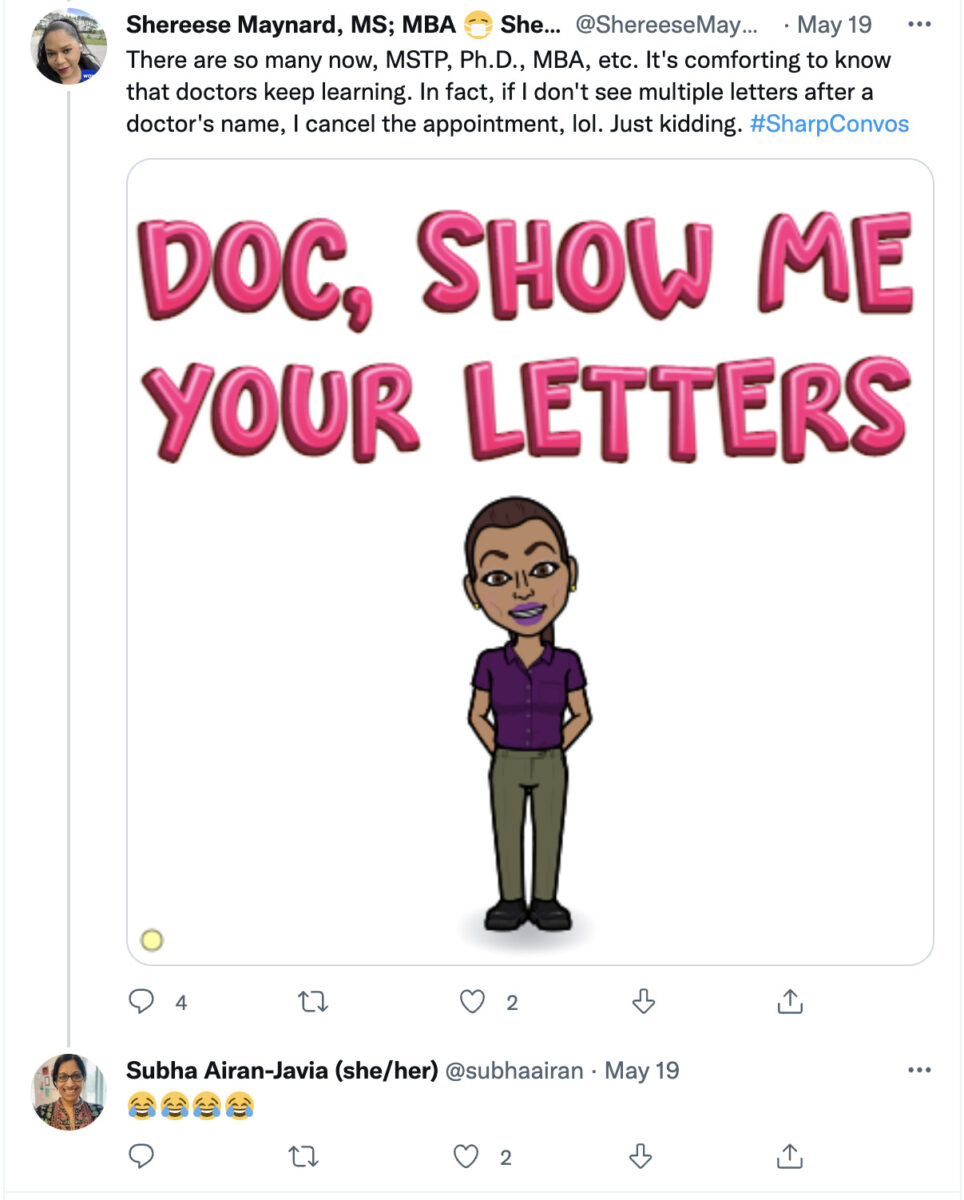Open the "Doc, show me your letters" image
The height and width of the screenshot is (1200, 964).
point(530,560)
